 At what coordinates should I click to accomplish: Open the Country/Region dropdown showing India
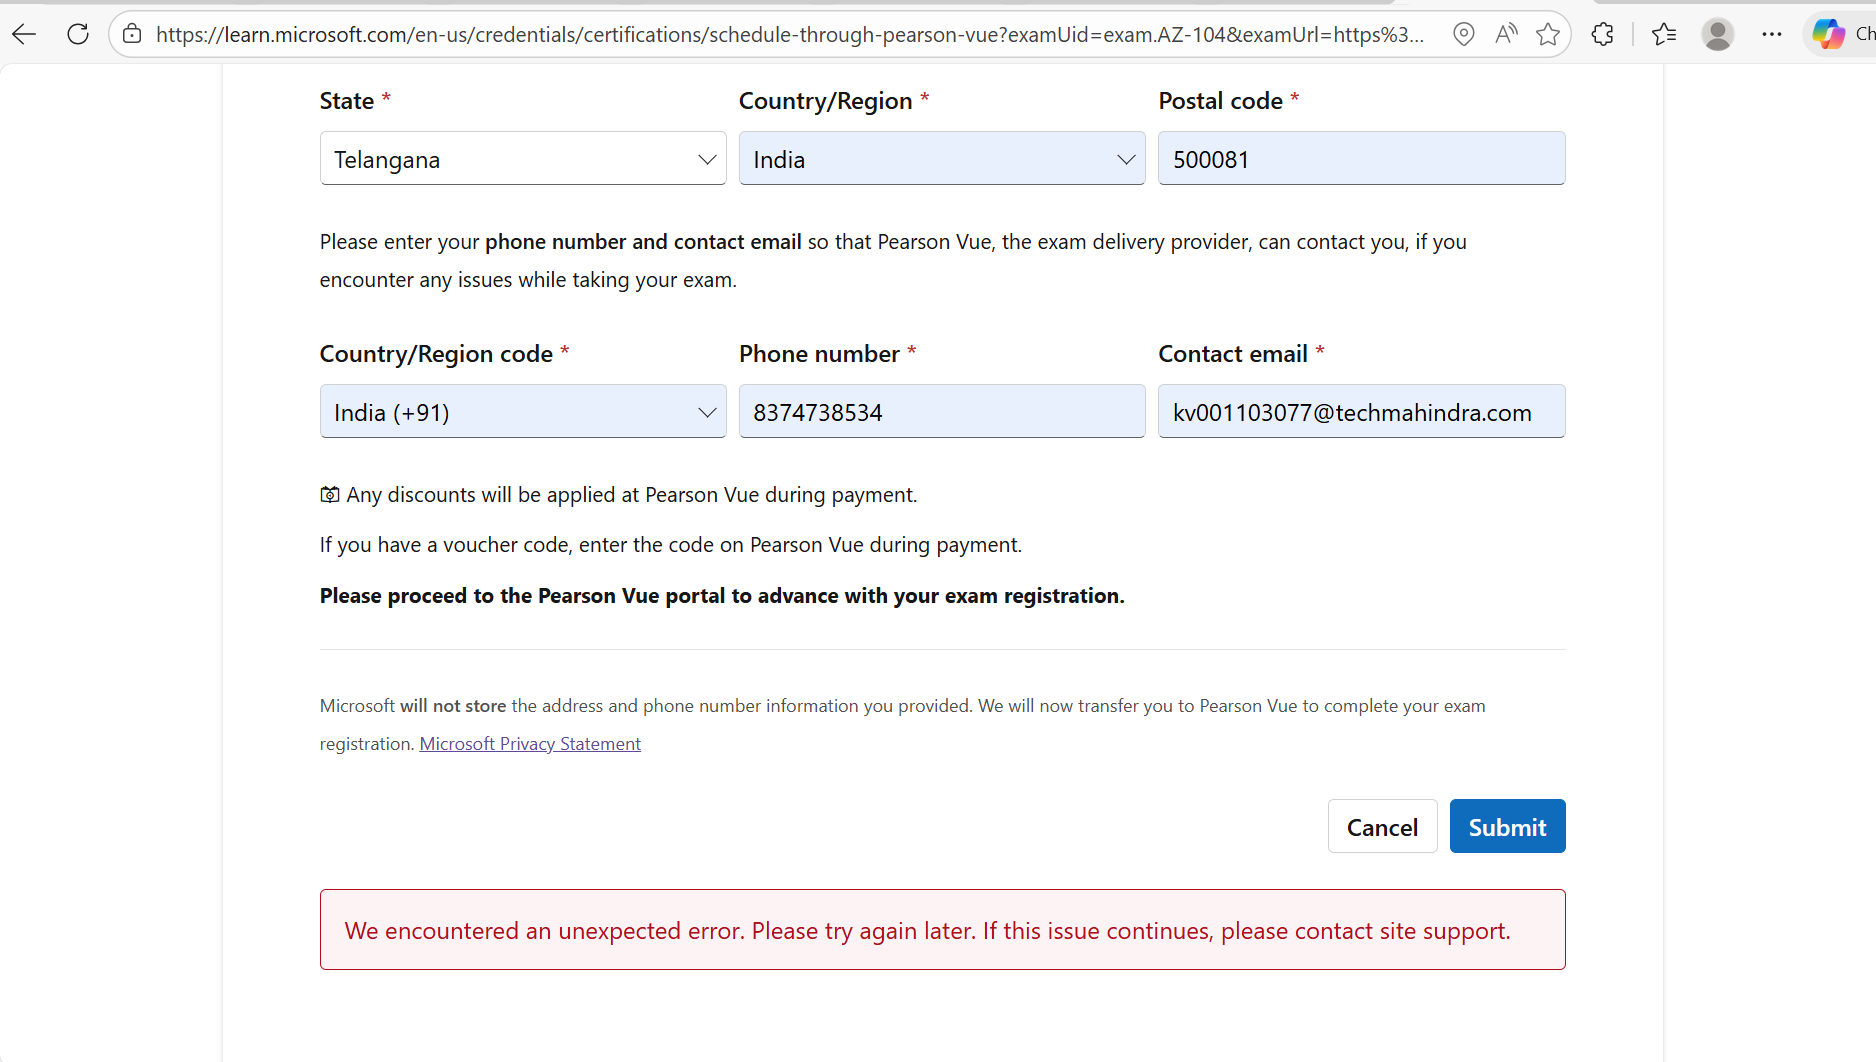pos(942,158)
